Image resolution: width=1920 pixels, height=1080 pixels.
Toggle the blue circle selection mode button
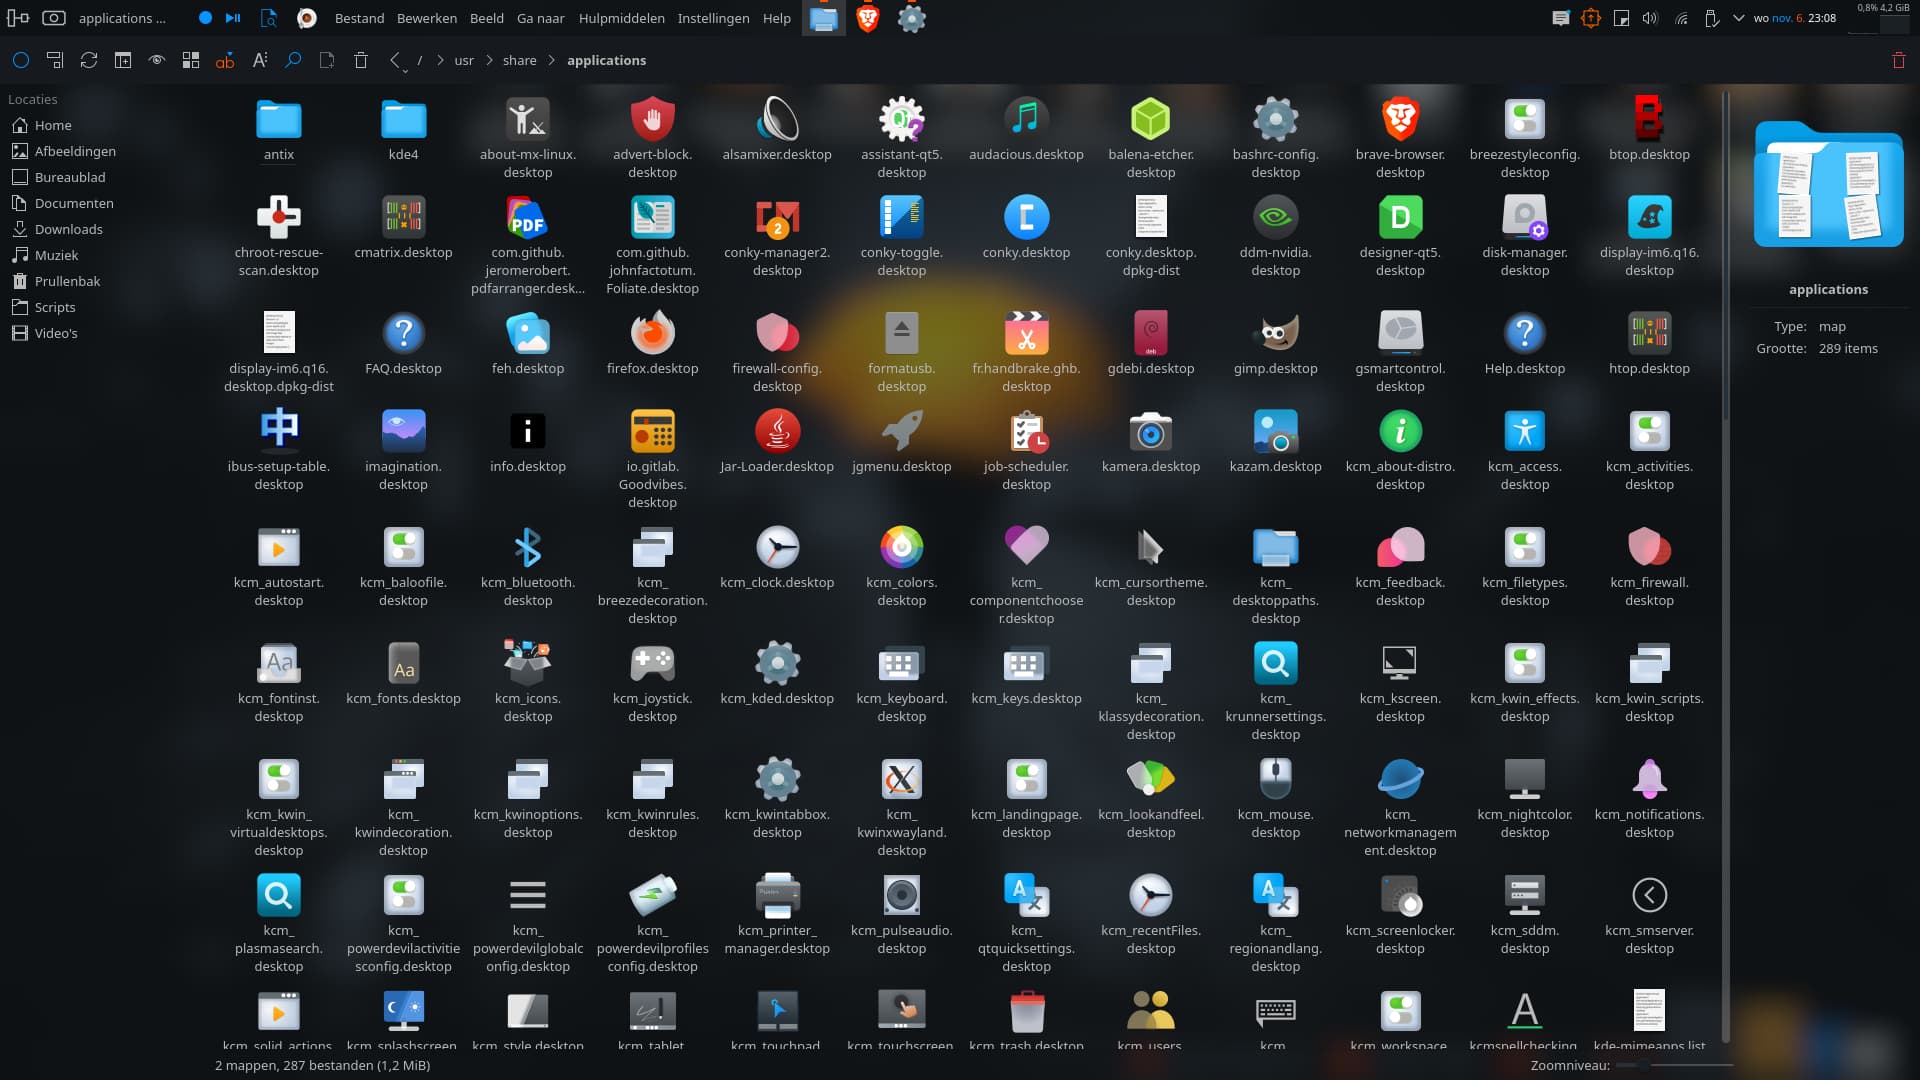[21, 60]
